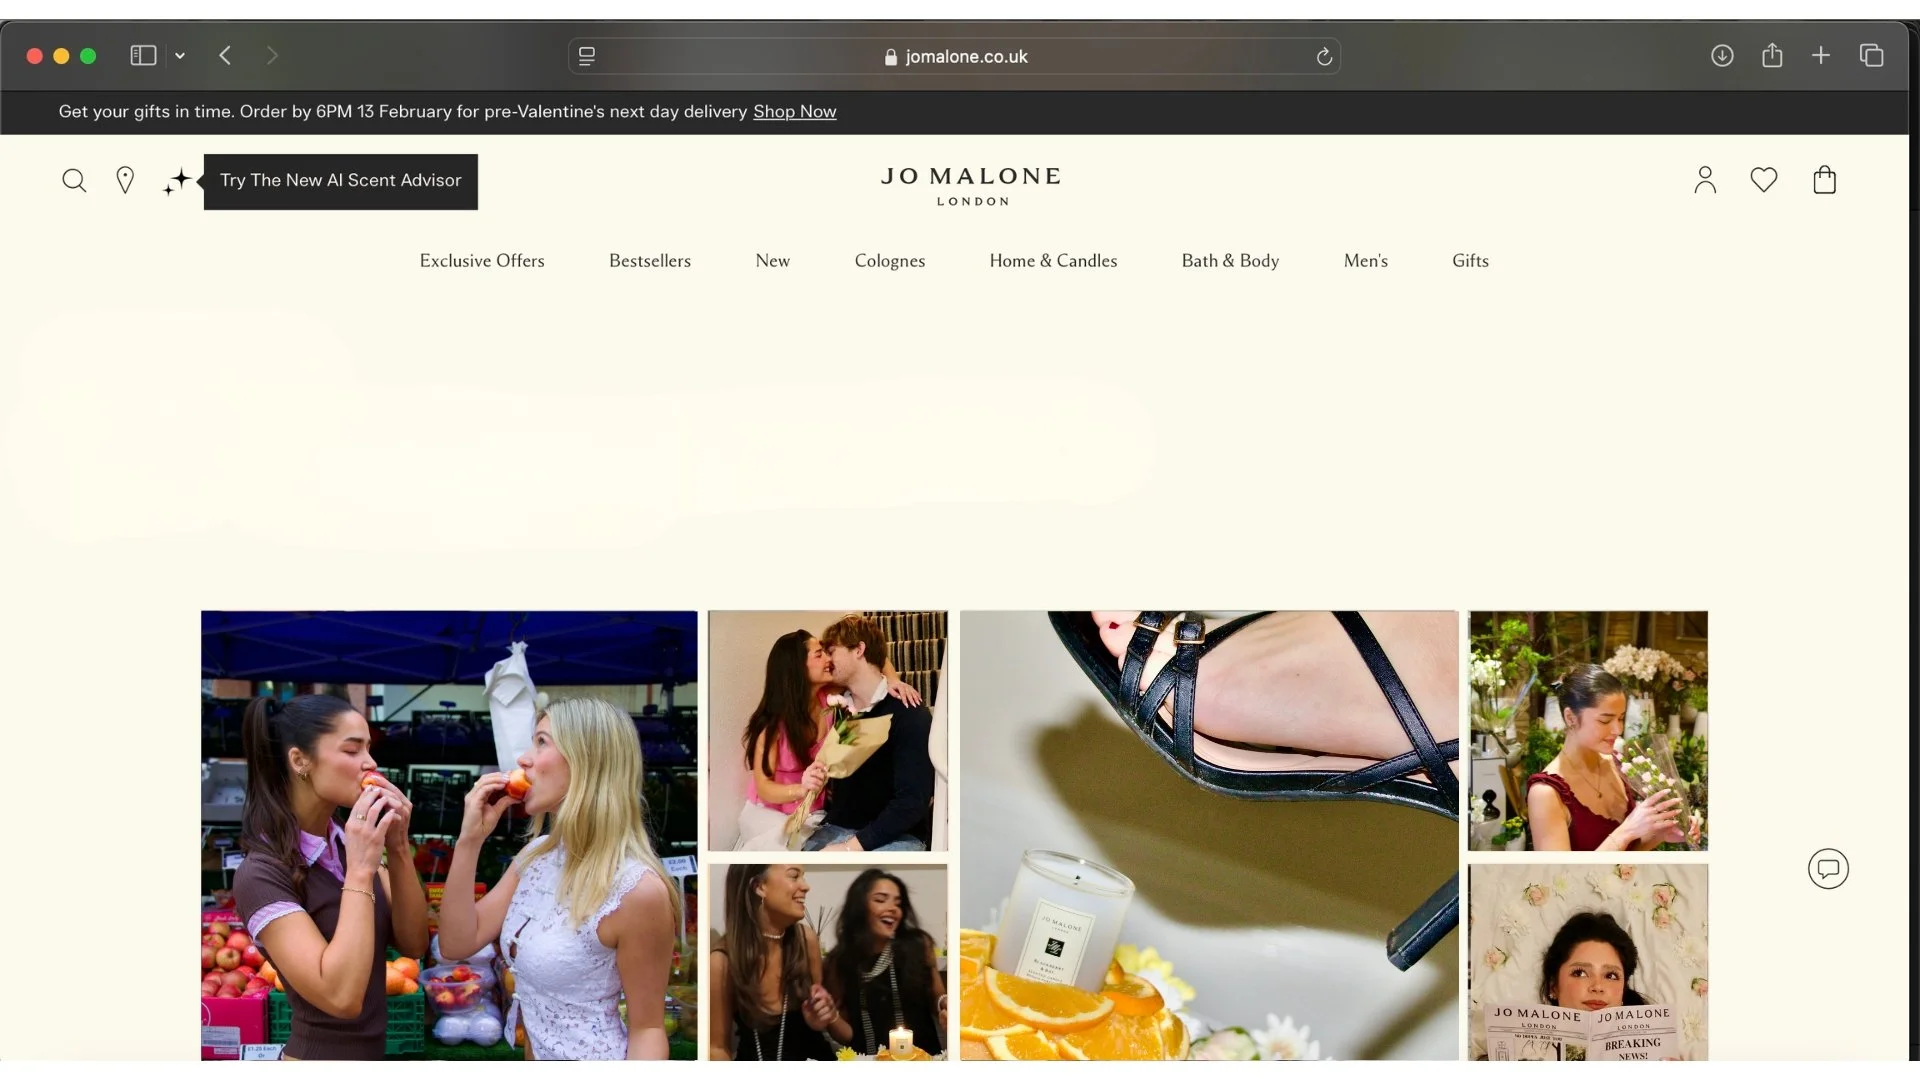Click Safari share icon
The image size is (1920, 1080).
(1772, 56)
